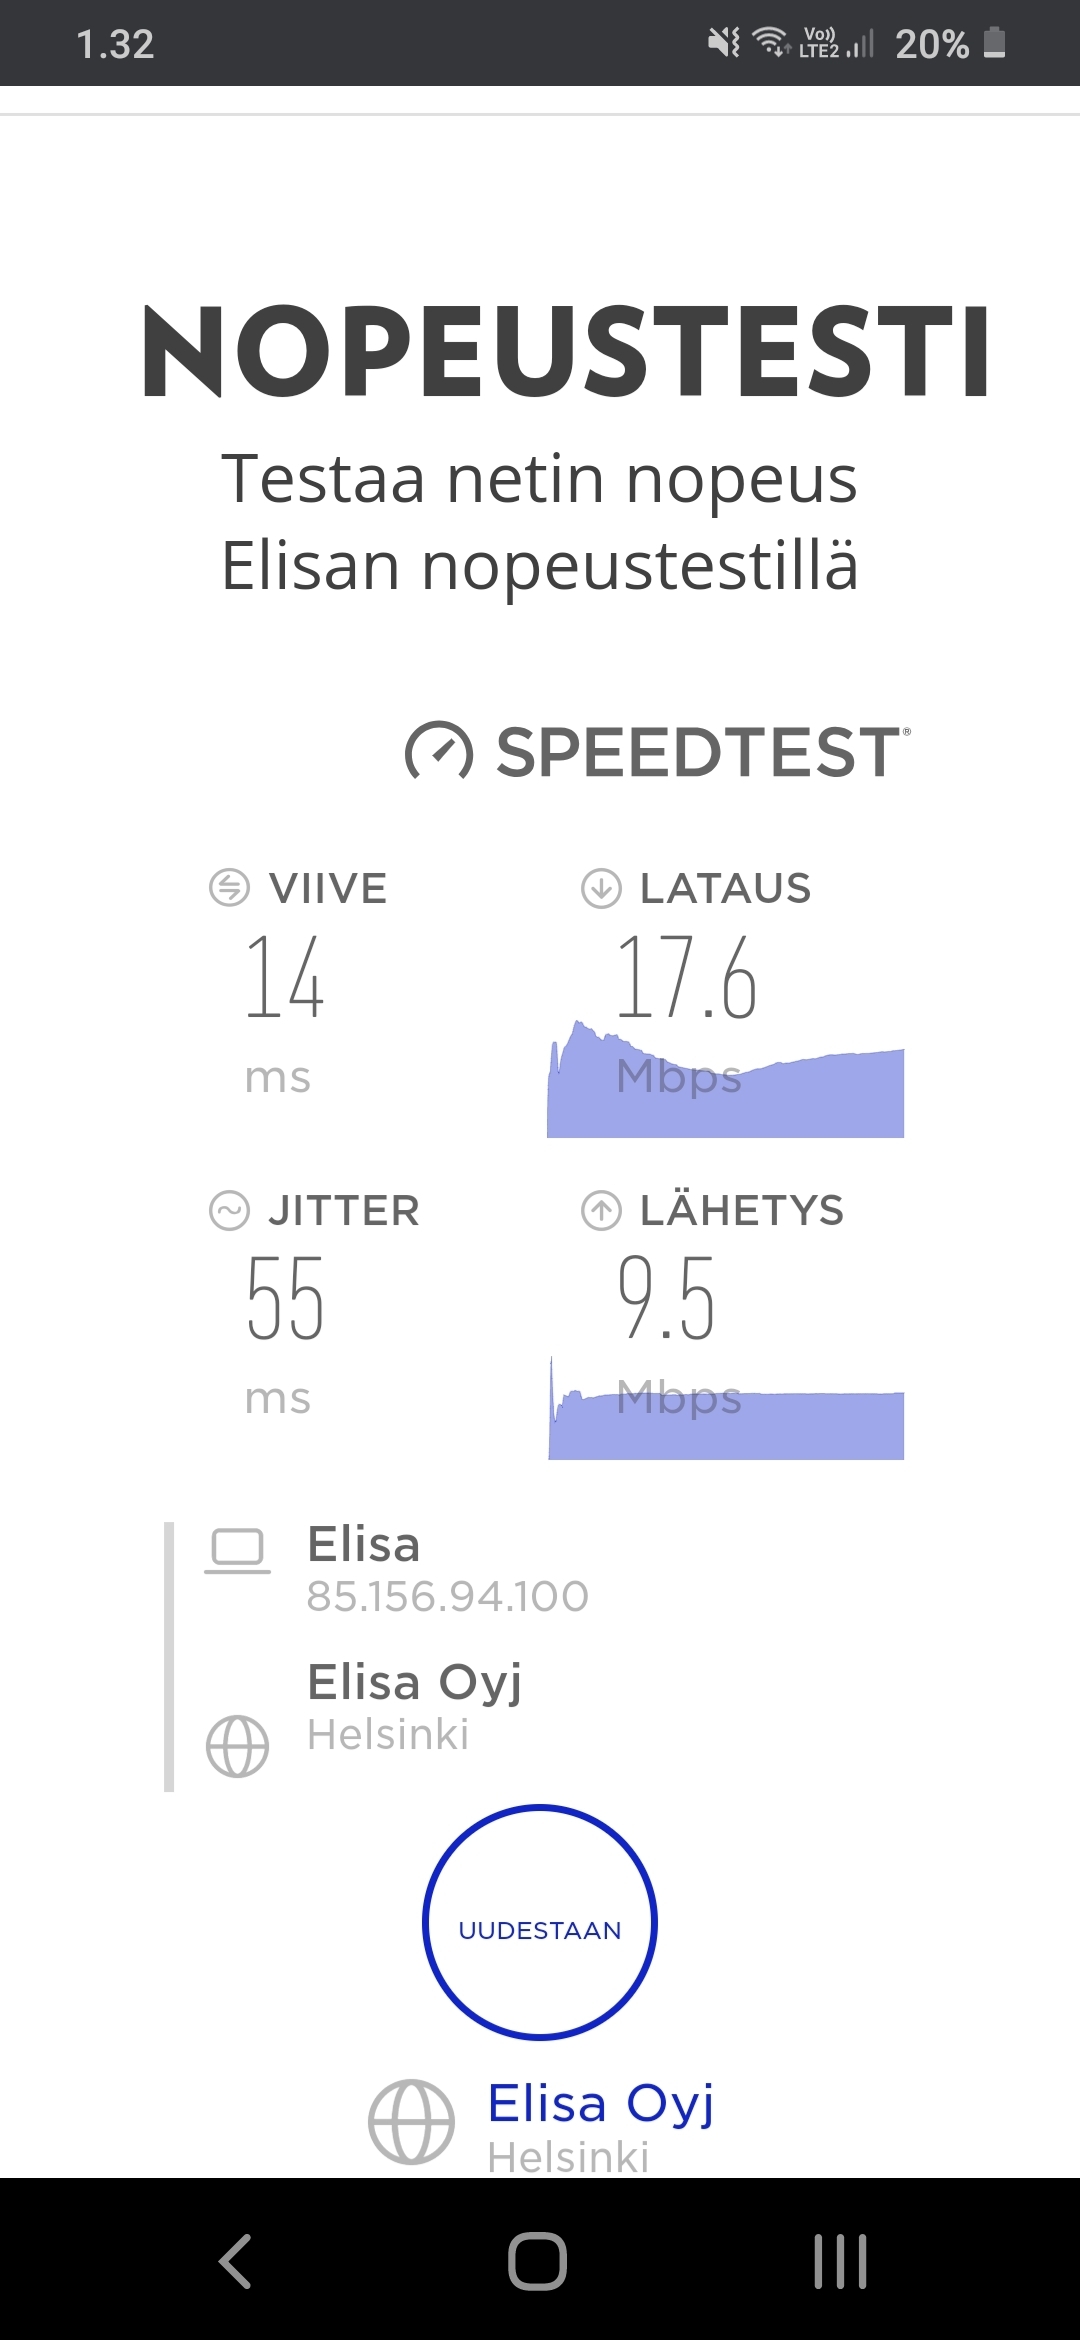
Task: Tap the Android back navigation button
Action: [236, 2260]
